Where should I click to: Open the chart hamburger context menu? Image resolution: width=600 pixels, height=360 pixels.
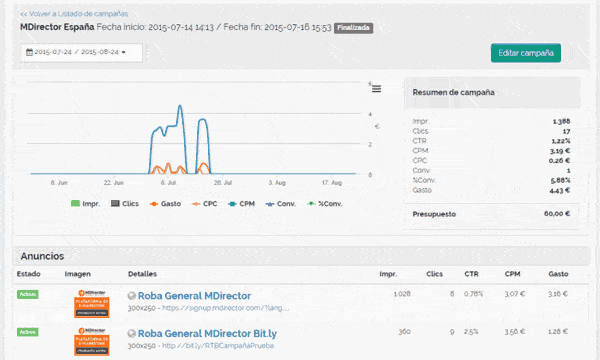tap(377, 89)
